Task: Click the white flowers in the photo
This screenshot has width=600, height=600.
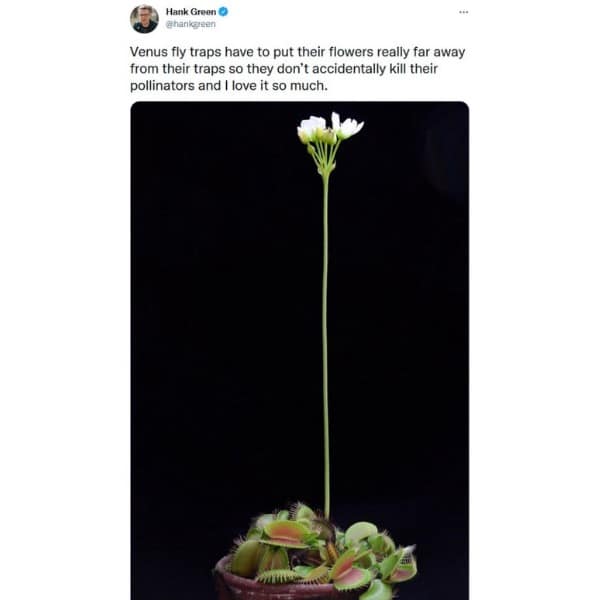Action: click(329, 127)
